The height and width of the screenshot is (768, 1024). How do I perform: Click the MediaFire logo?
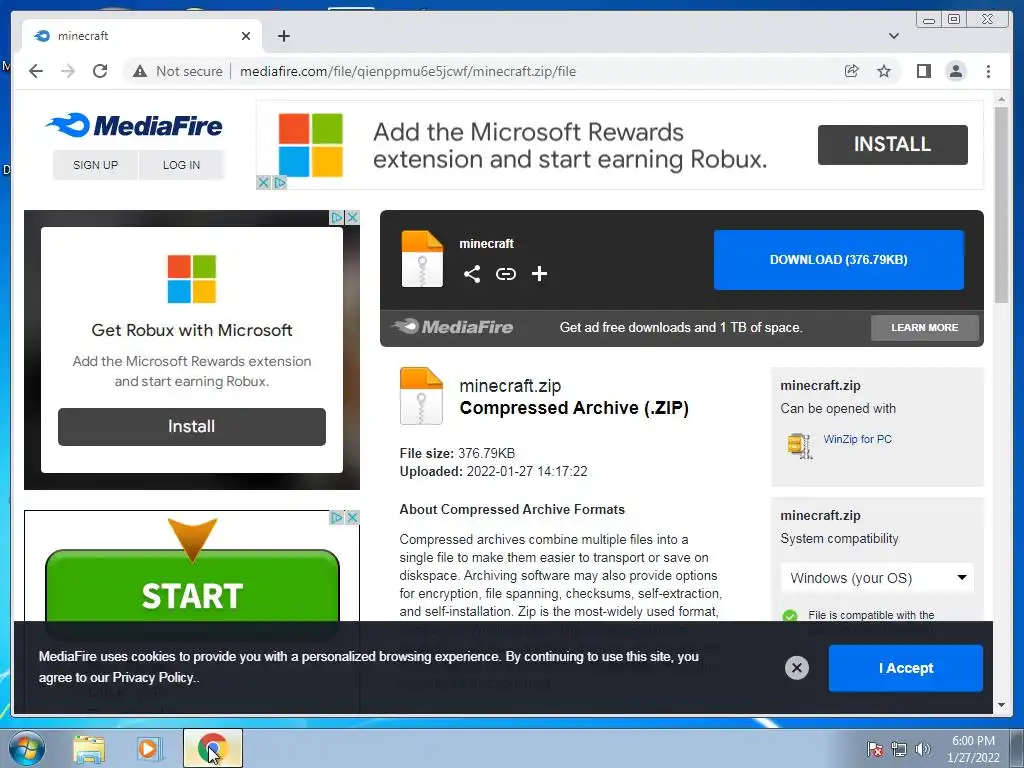[x=135, y=125]
